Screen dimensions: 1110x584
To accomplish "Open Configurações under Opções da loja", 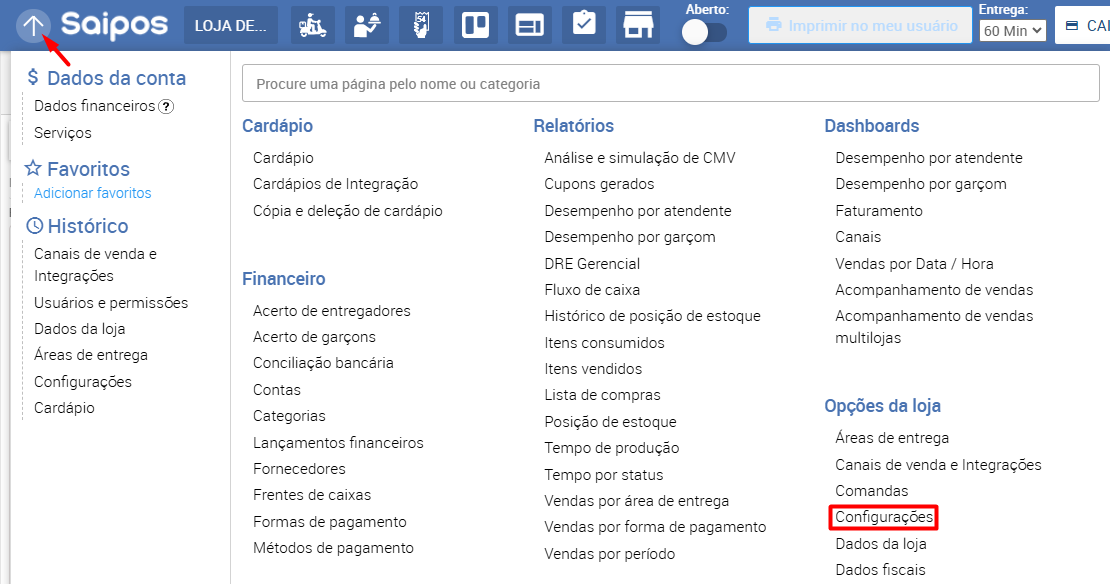I will point(884,517).
